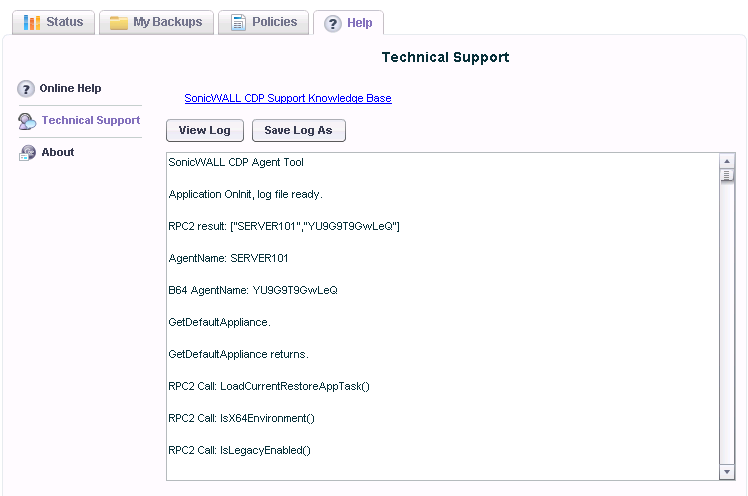
Task: Click the Online Help question icon
Action: [26, 89]
